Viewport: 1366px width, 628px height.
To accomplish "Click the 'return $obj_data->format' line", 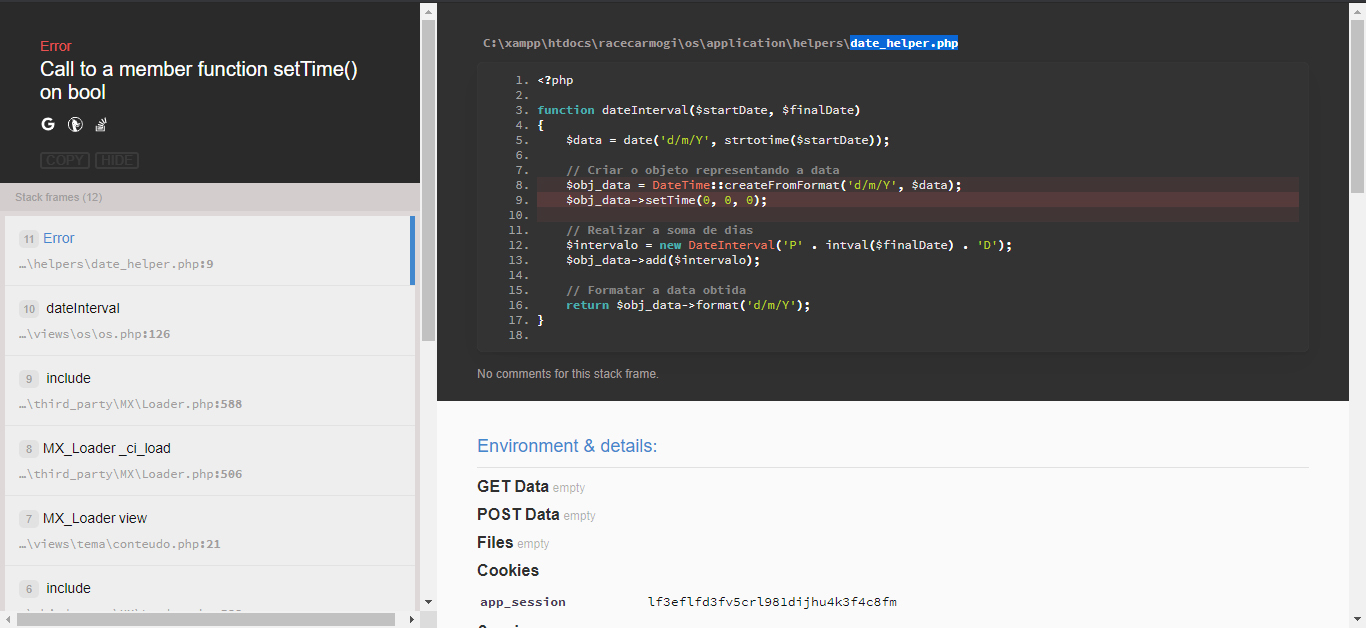I will coord(688,305).
